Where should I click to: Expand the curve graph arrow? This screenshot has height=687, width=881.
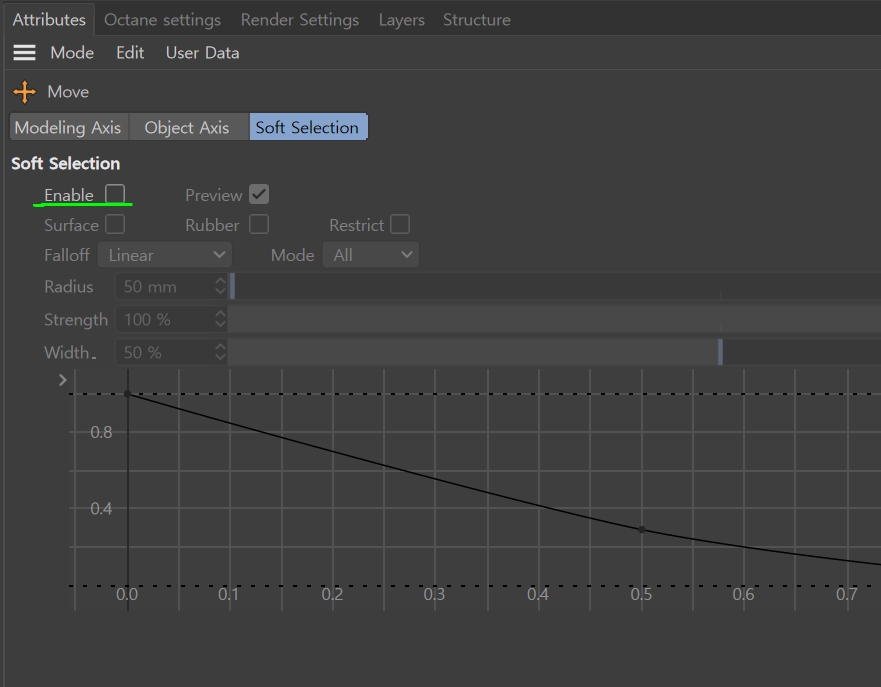pyautogui.click(x=63, y=380)
